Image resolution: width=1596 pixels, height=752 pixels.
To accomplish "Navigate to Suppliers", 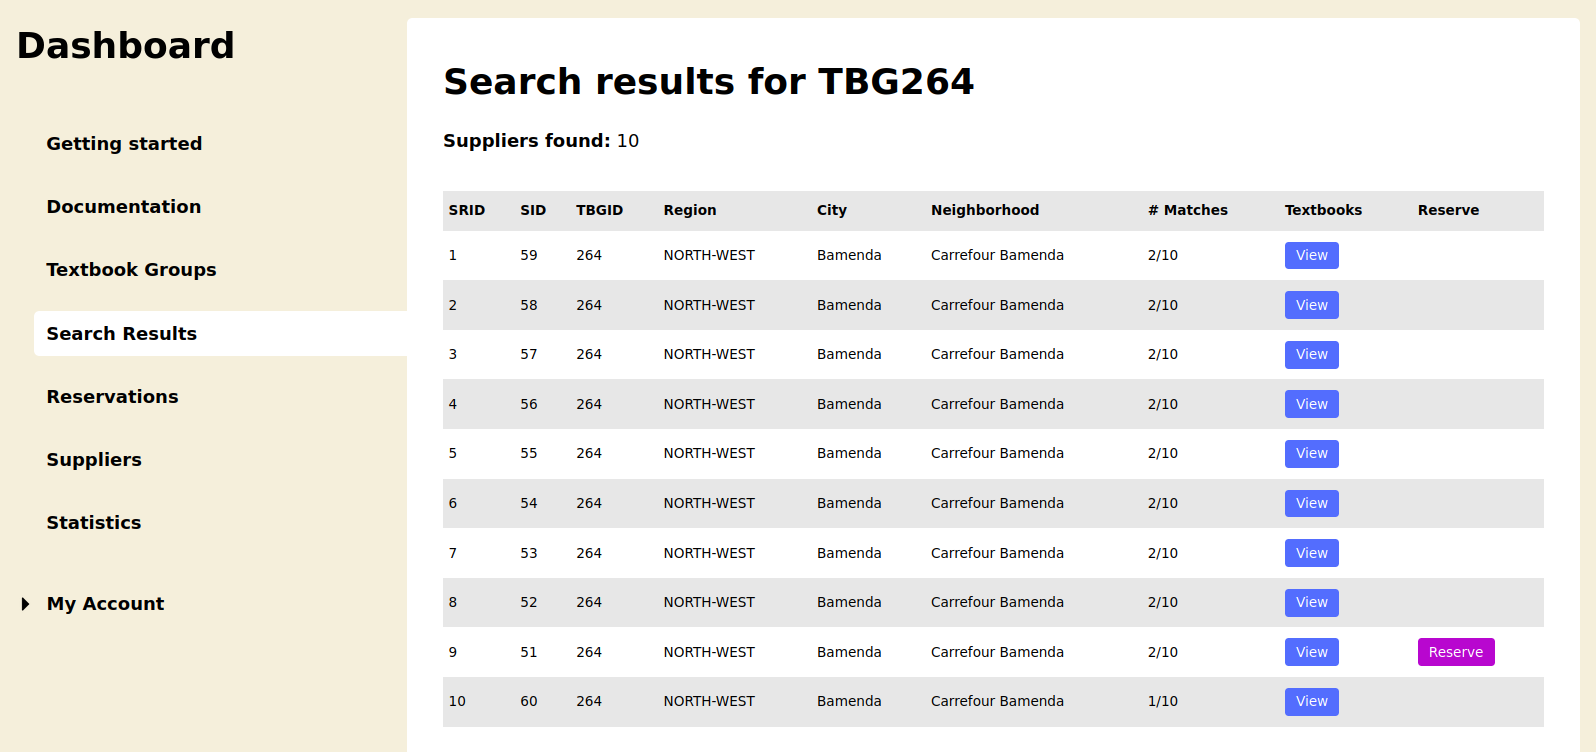I will (x=94, y=460).
